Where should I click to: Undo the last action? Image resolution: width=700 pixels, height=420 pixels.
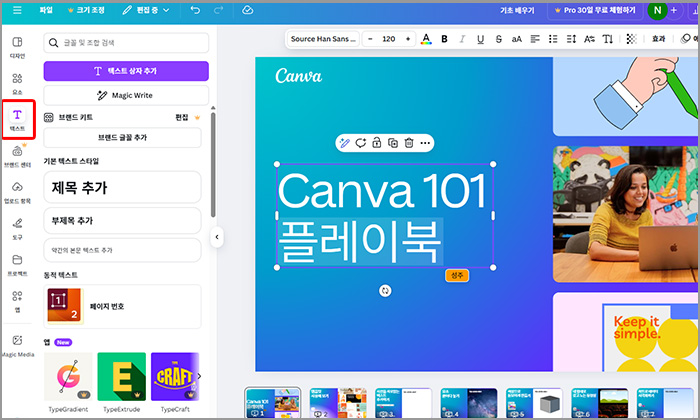pyautogui.click(x=195, y=10)
